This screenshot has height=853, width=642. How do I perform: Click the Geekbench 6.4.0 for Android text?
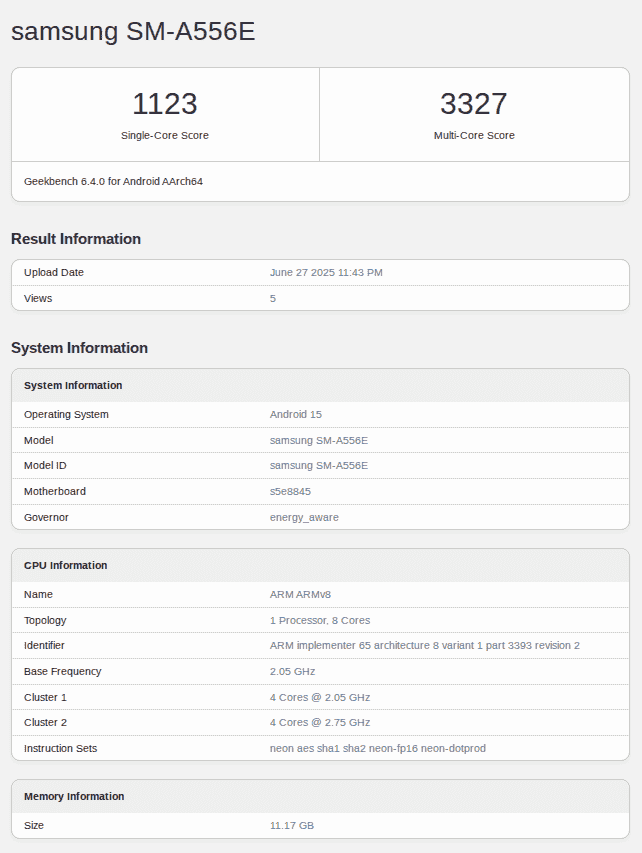pyautogui.click(x=113, y=182)
